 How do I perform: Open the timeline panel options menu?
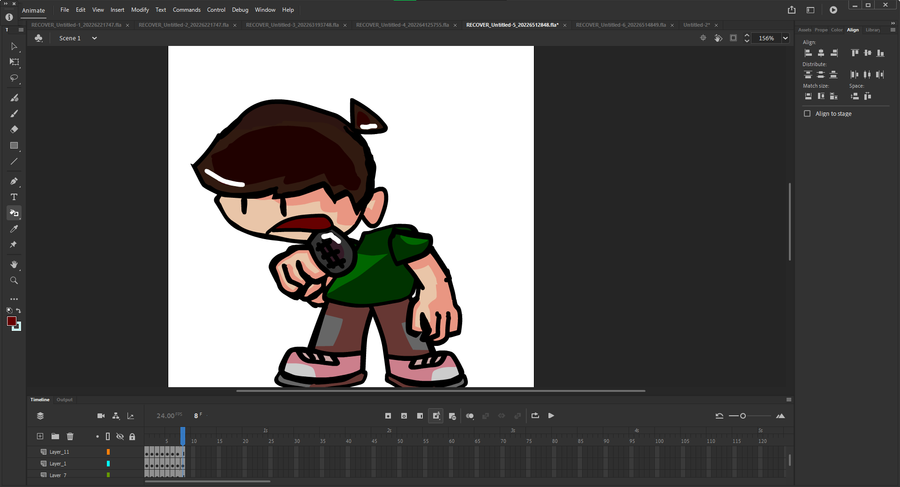tap(789, 400)
